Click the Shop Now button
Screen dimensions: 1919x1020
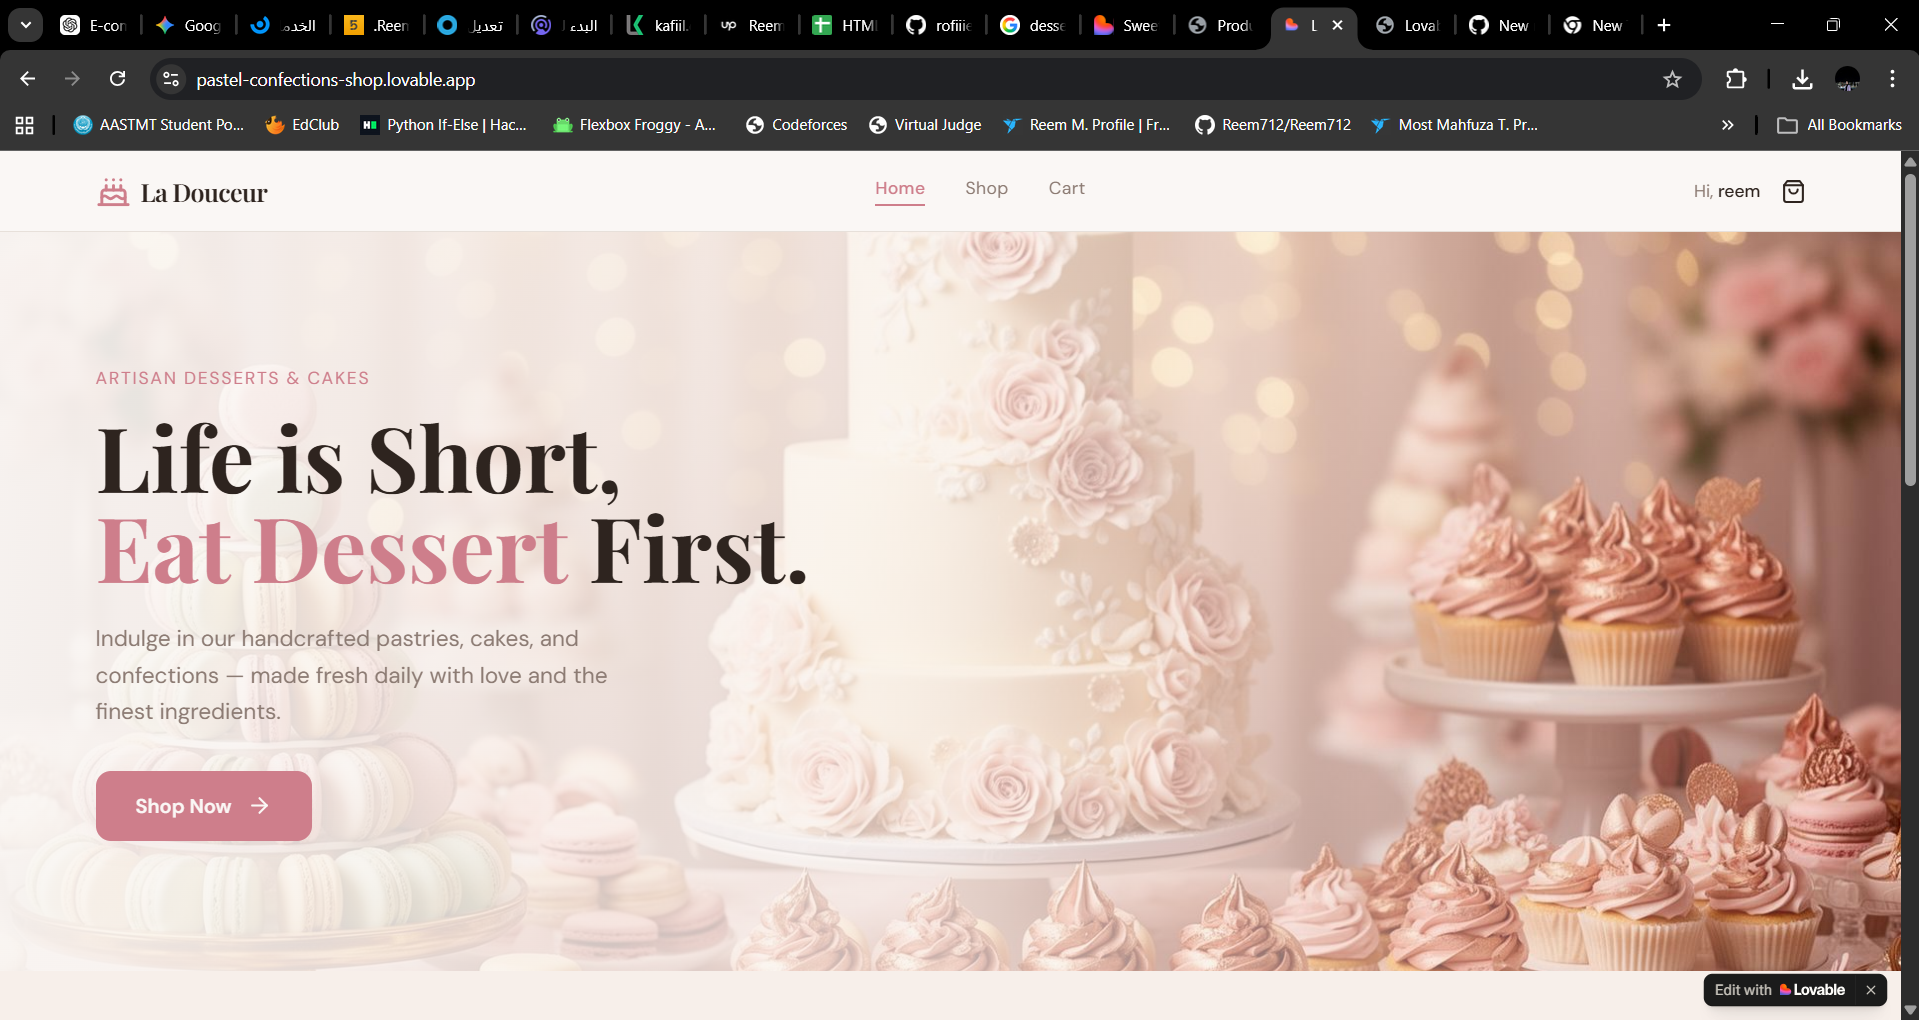(x=204, y=806)
